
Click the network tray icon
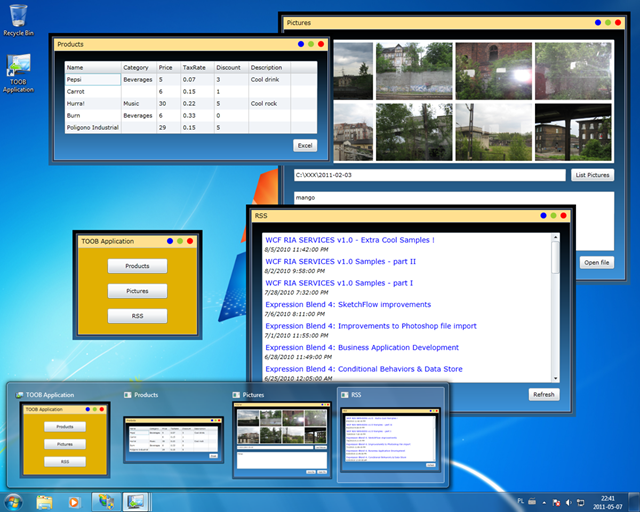pyautogui.click(x=580, y=502)
